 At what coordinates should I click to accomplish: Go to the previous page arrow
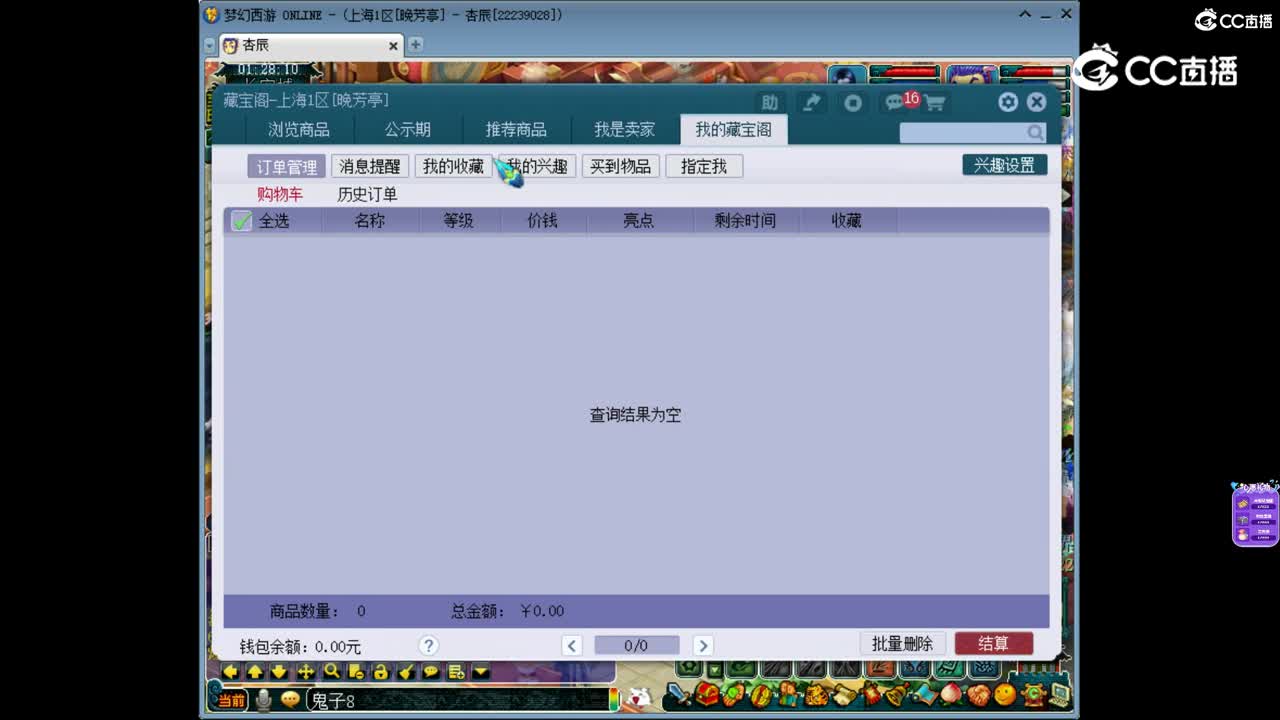pos(572,646)
